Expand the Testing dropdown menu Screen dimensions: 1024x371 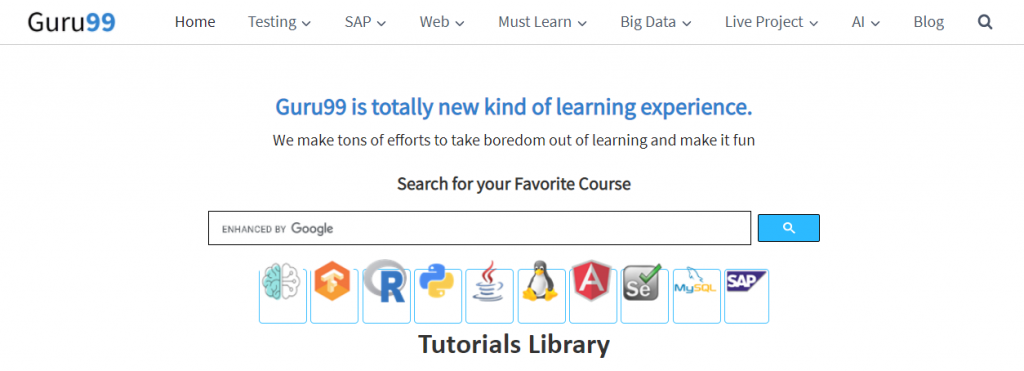pos(279,22)
